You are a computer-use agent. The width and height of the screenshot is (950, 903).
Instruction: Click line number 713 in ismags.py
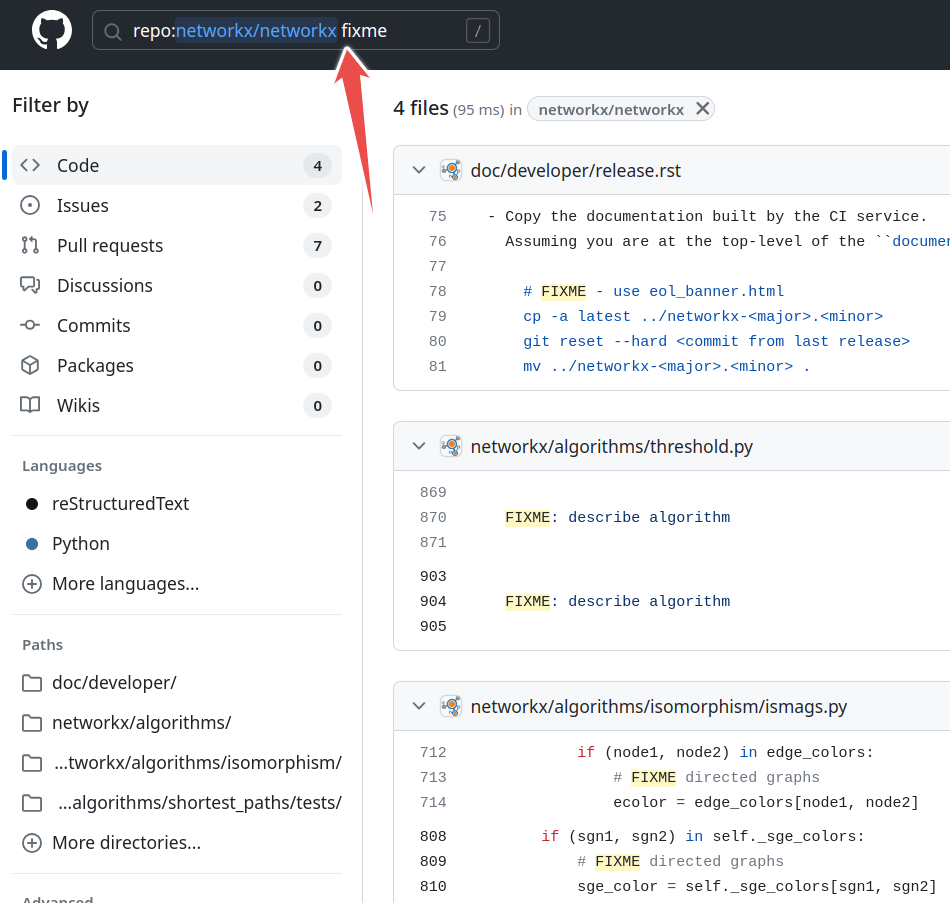click(x=433, y=778)
